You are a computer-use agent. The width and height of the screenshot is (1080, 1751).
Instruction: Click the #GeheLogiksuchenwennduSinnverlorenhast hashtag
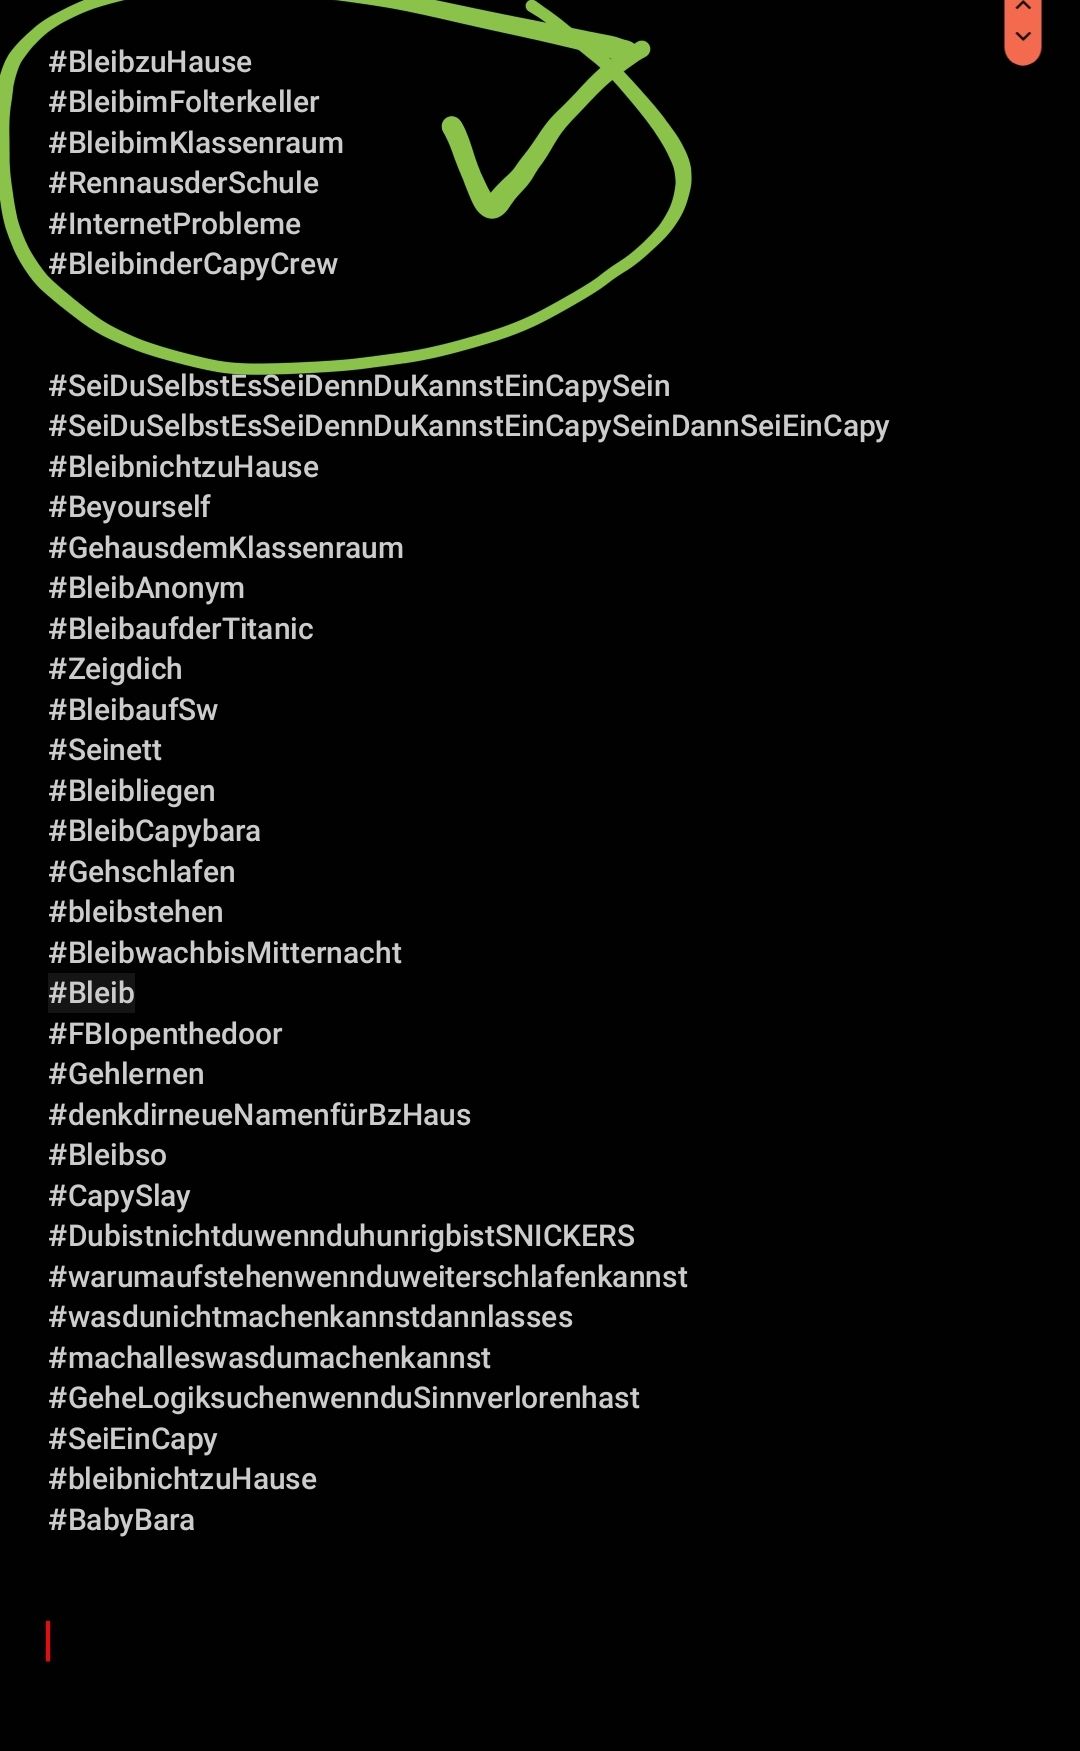coord(344,1398)
